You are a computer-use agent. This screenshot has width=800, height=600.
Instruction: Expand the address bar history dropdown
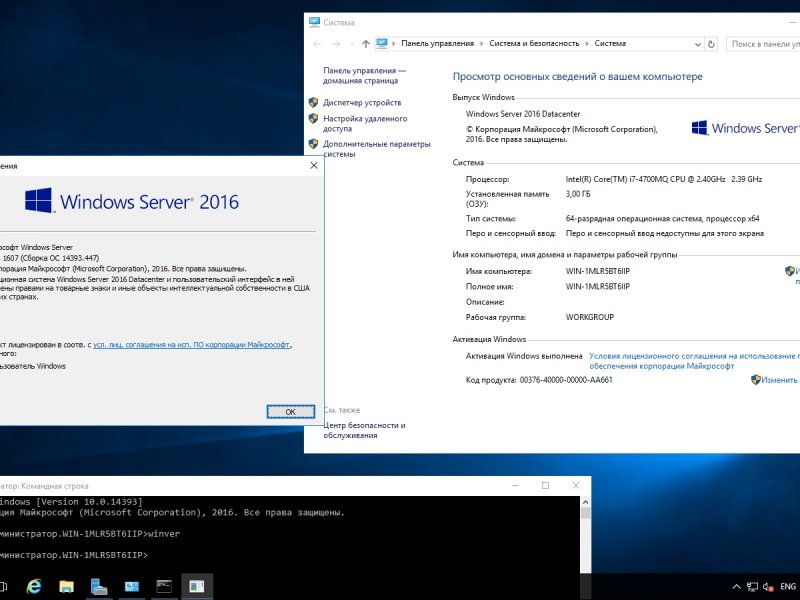(x=697, y=44)
